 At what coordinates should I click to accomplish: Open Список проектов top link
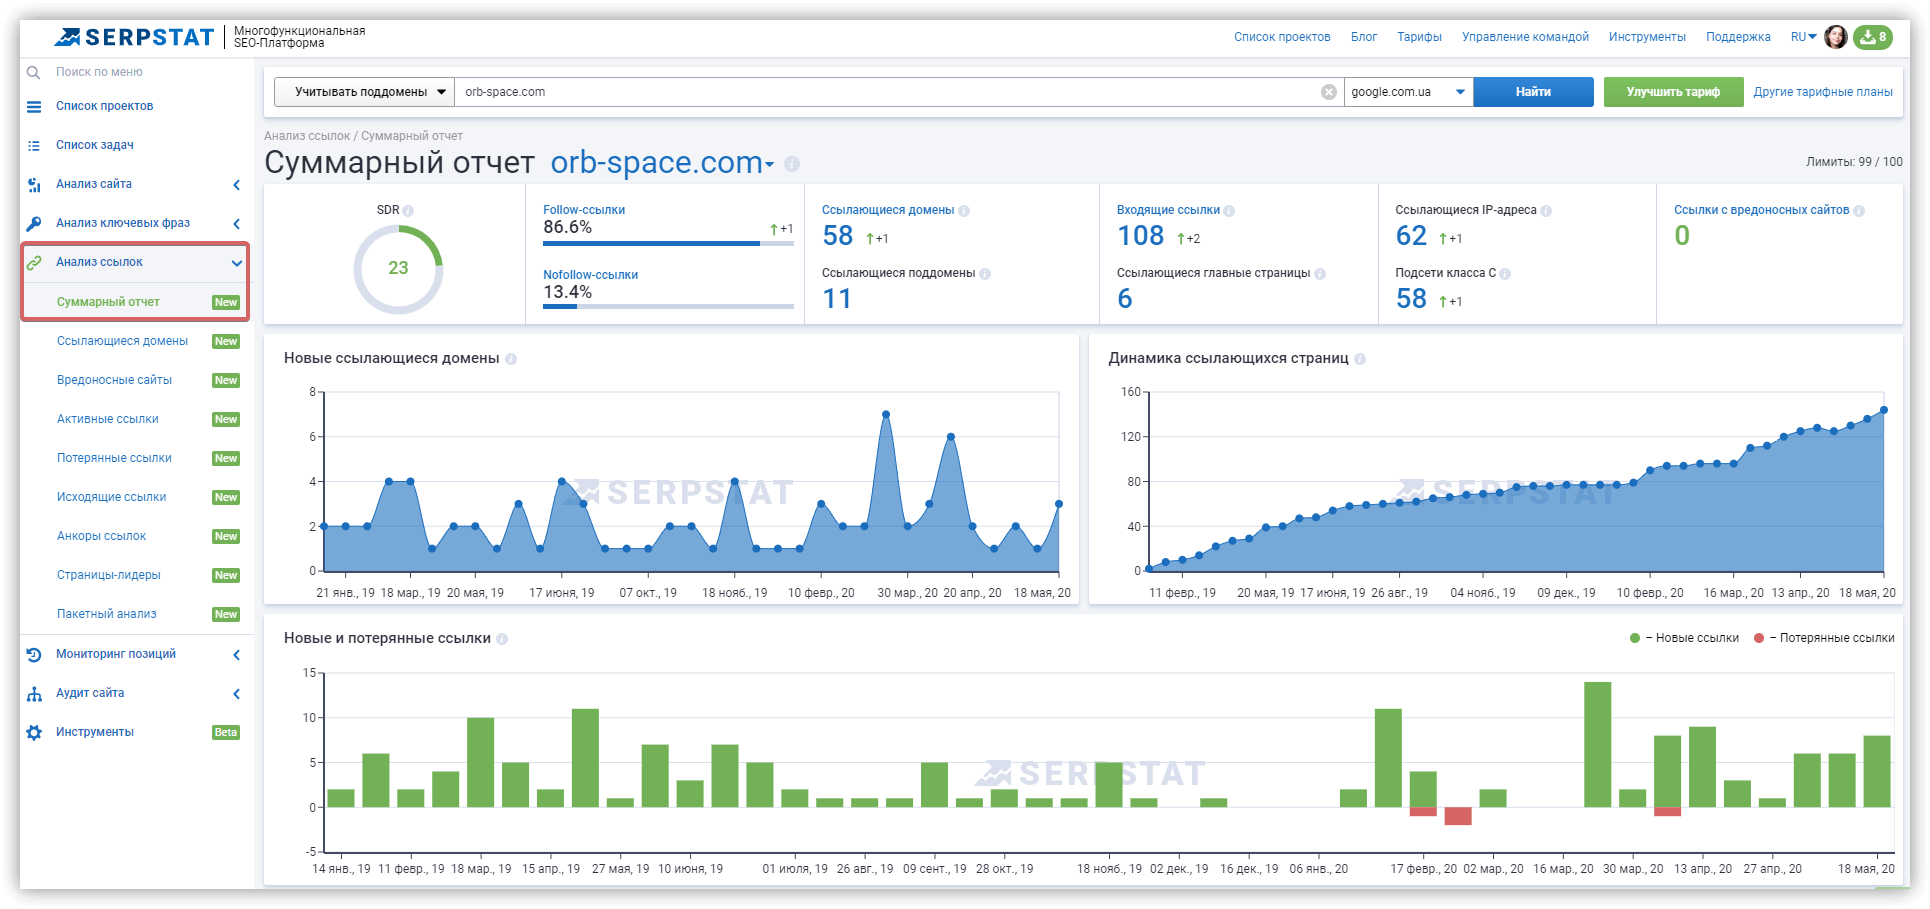(x=1282, y=37)
